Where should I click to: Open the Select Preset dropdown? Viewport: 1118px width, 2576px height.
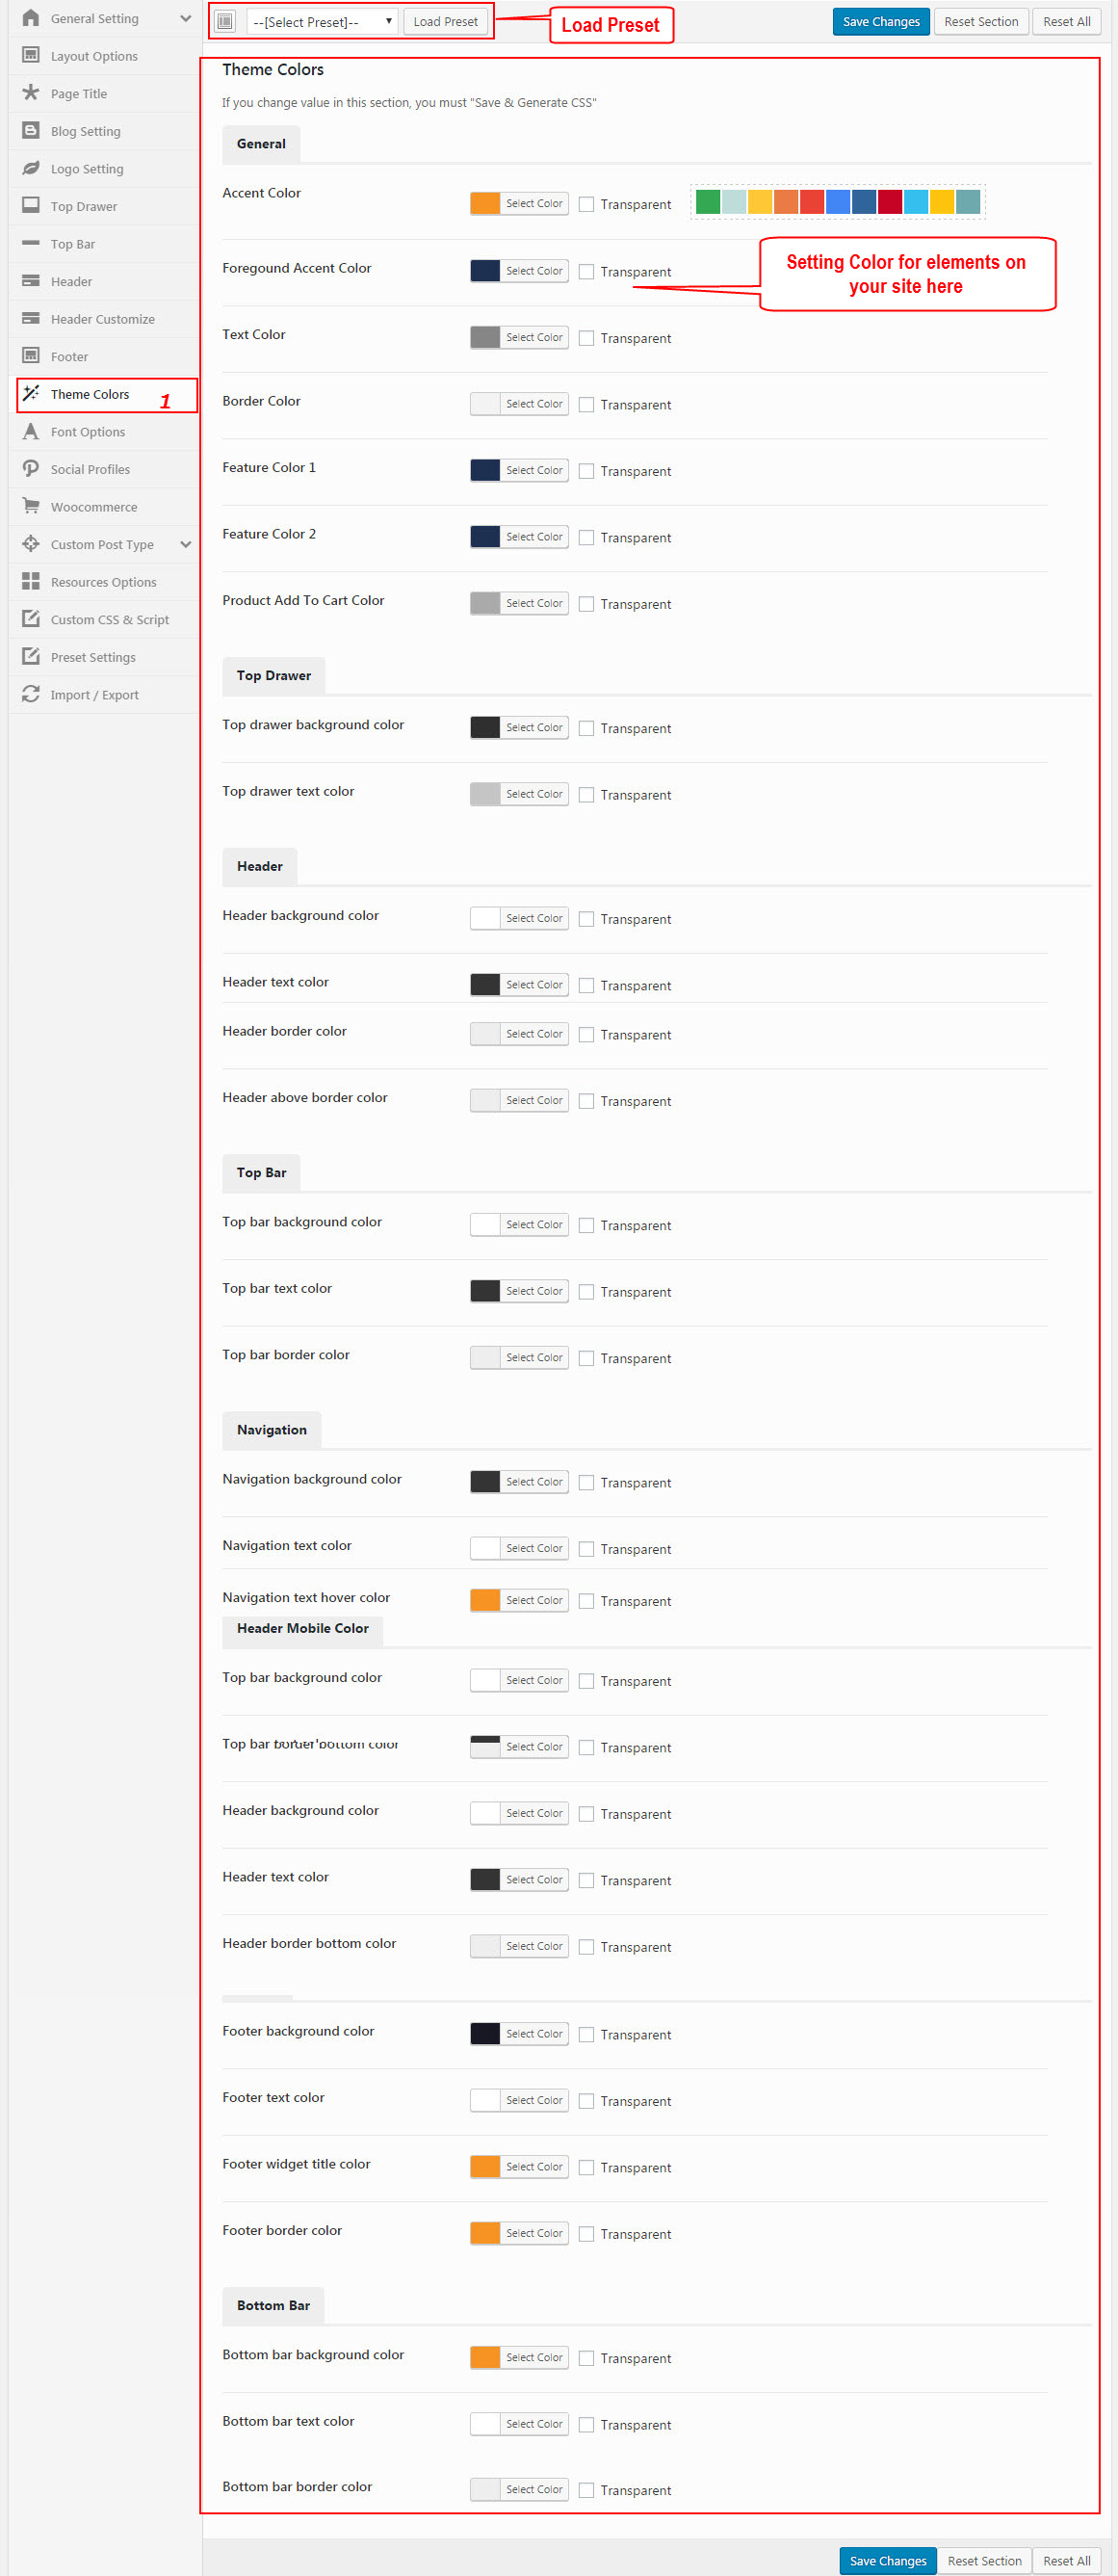click(x=322, y=21)
